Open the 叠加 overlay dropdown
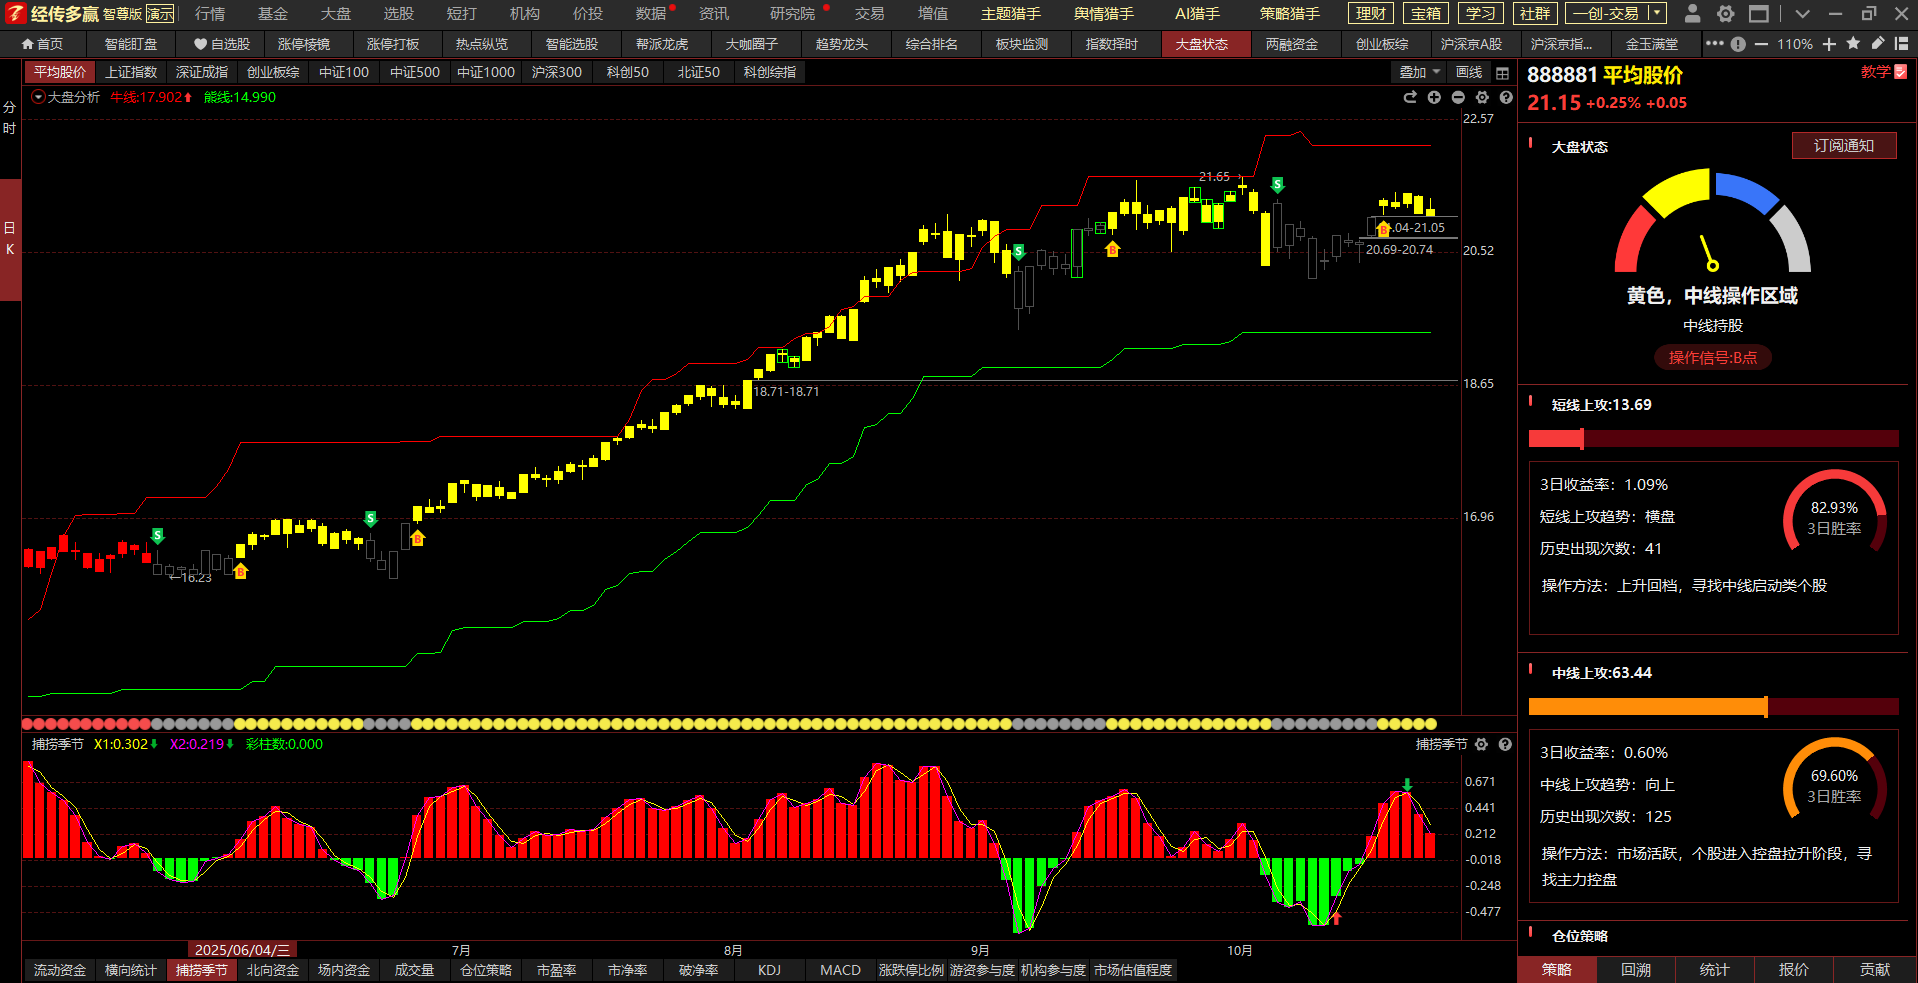The height and width of the screenshot is (983, 1918). 1419,72
